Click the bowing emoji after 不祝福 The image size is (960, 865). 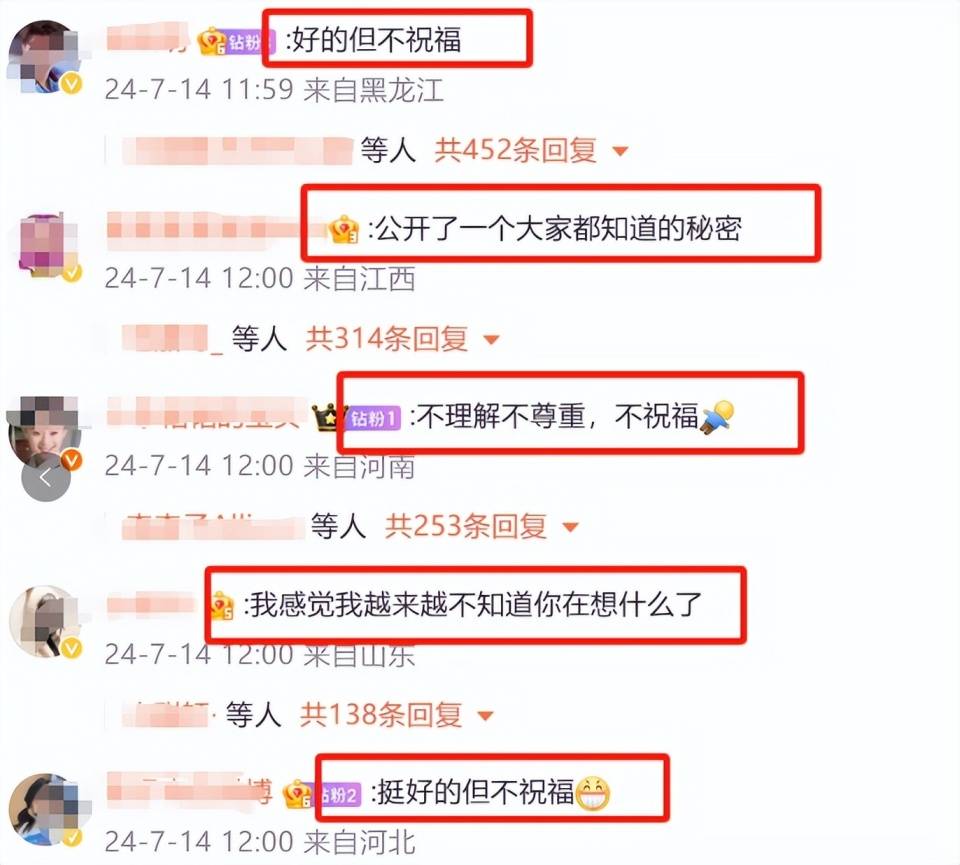point(717,417)
